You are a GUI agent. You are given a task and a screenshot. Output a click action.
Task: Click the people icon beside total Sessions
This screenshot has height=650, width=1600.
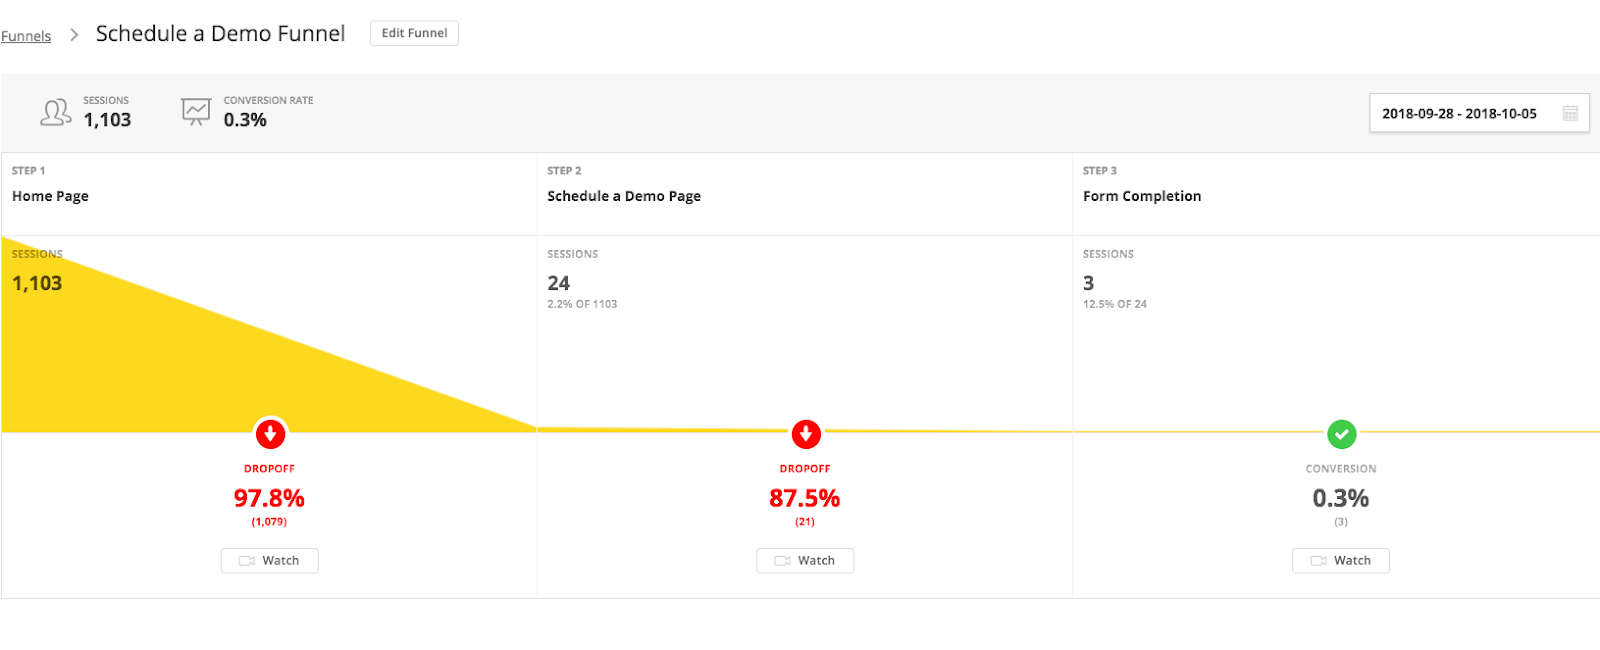point(55,112)
